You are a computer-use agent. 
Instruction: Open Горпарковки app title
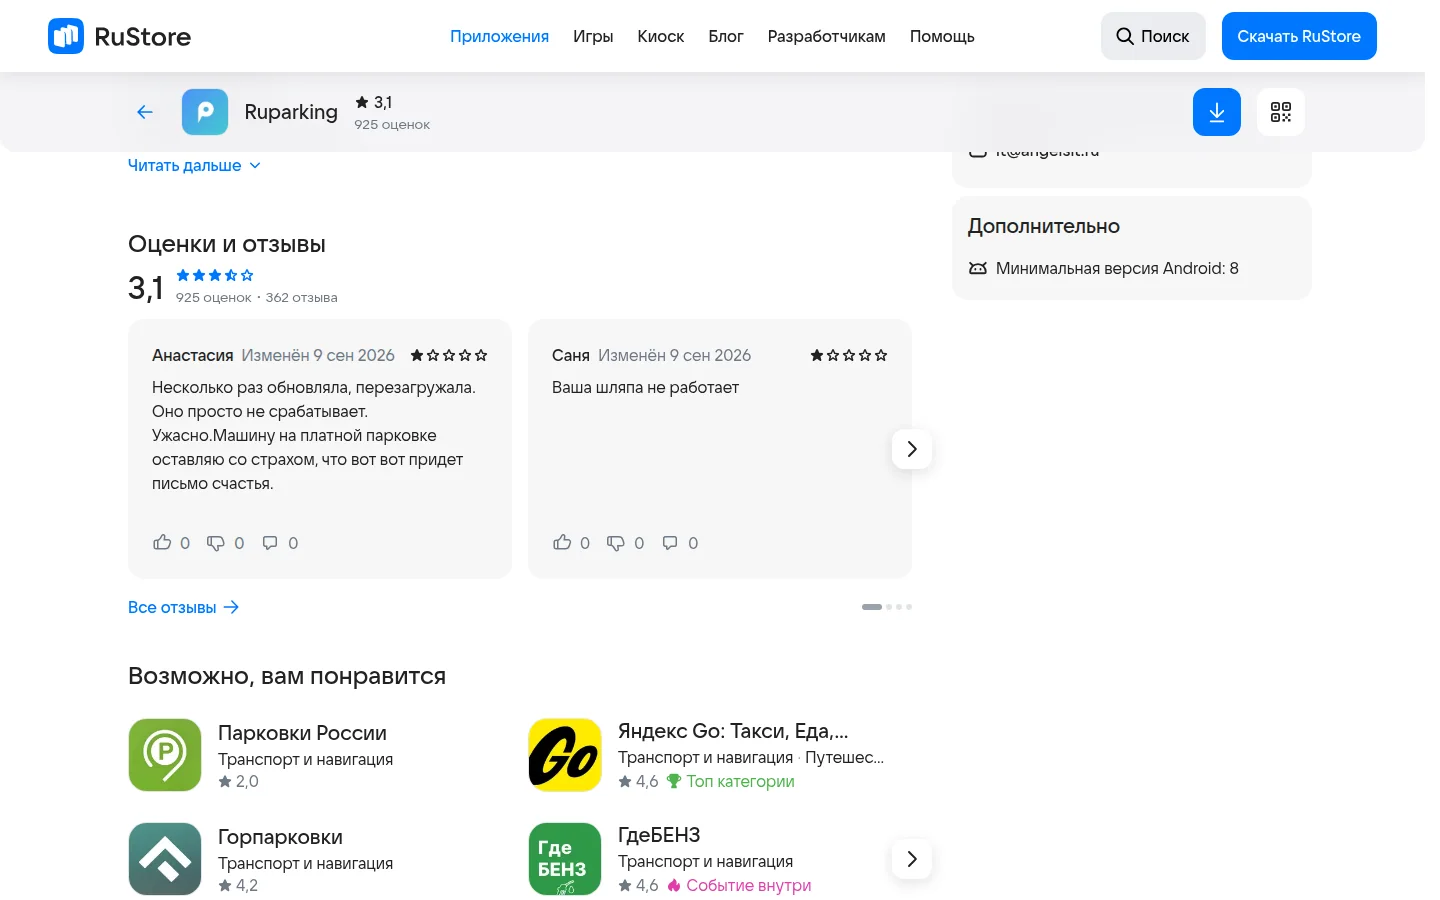tap(280, 837)
